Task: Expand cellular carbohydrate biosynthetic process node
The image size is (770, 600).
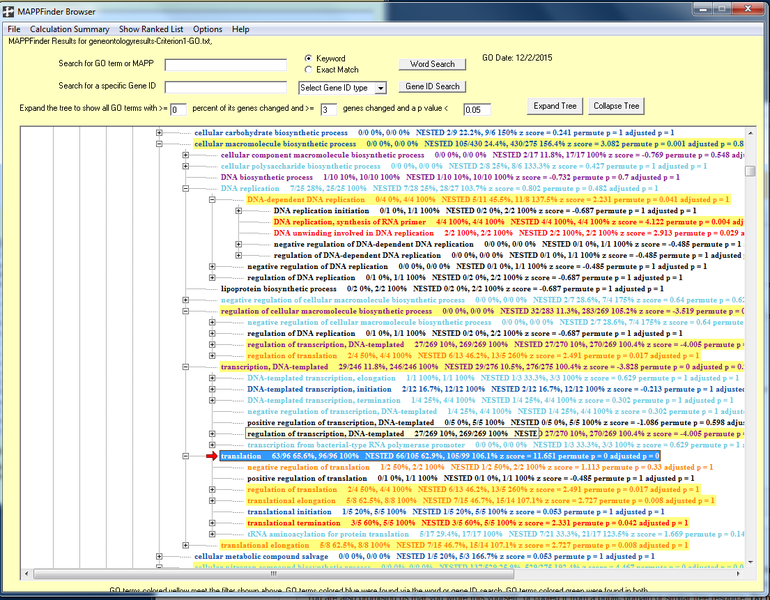Action: tap(159, 133)
